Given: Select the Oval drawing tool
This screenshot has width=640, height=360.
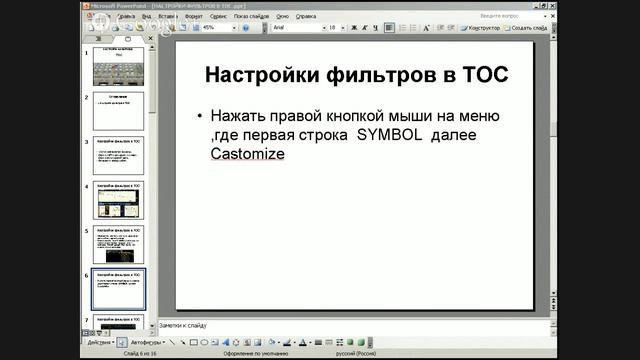Looking at the screenshot, I should click(x=204, y=342).
